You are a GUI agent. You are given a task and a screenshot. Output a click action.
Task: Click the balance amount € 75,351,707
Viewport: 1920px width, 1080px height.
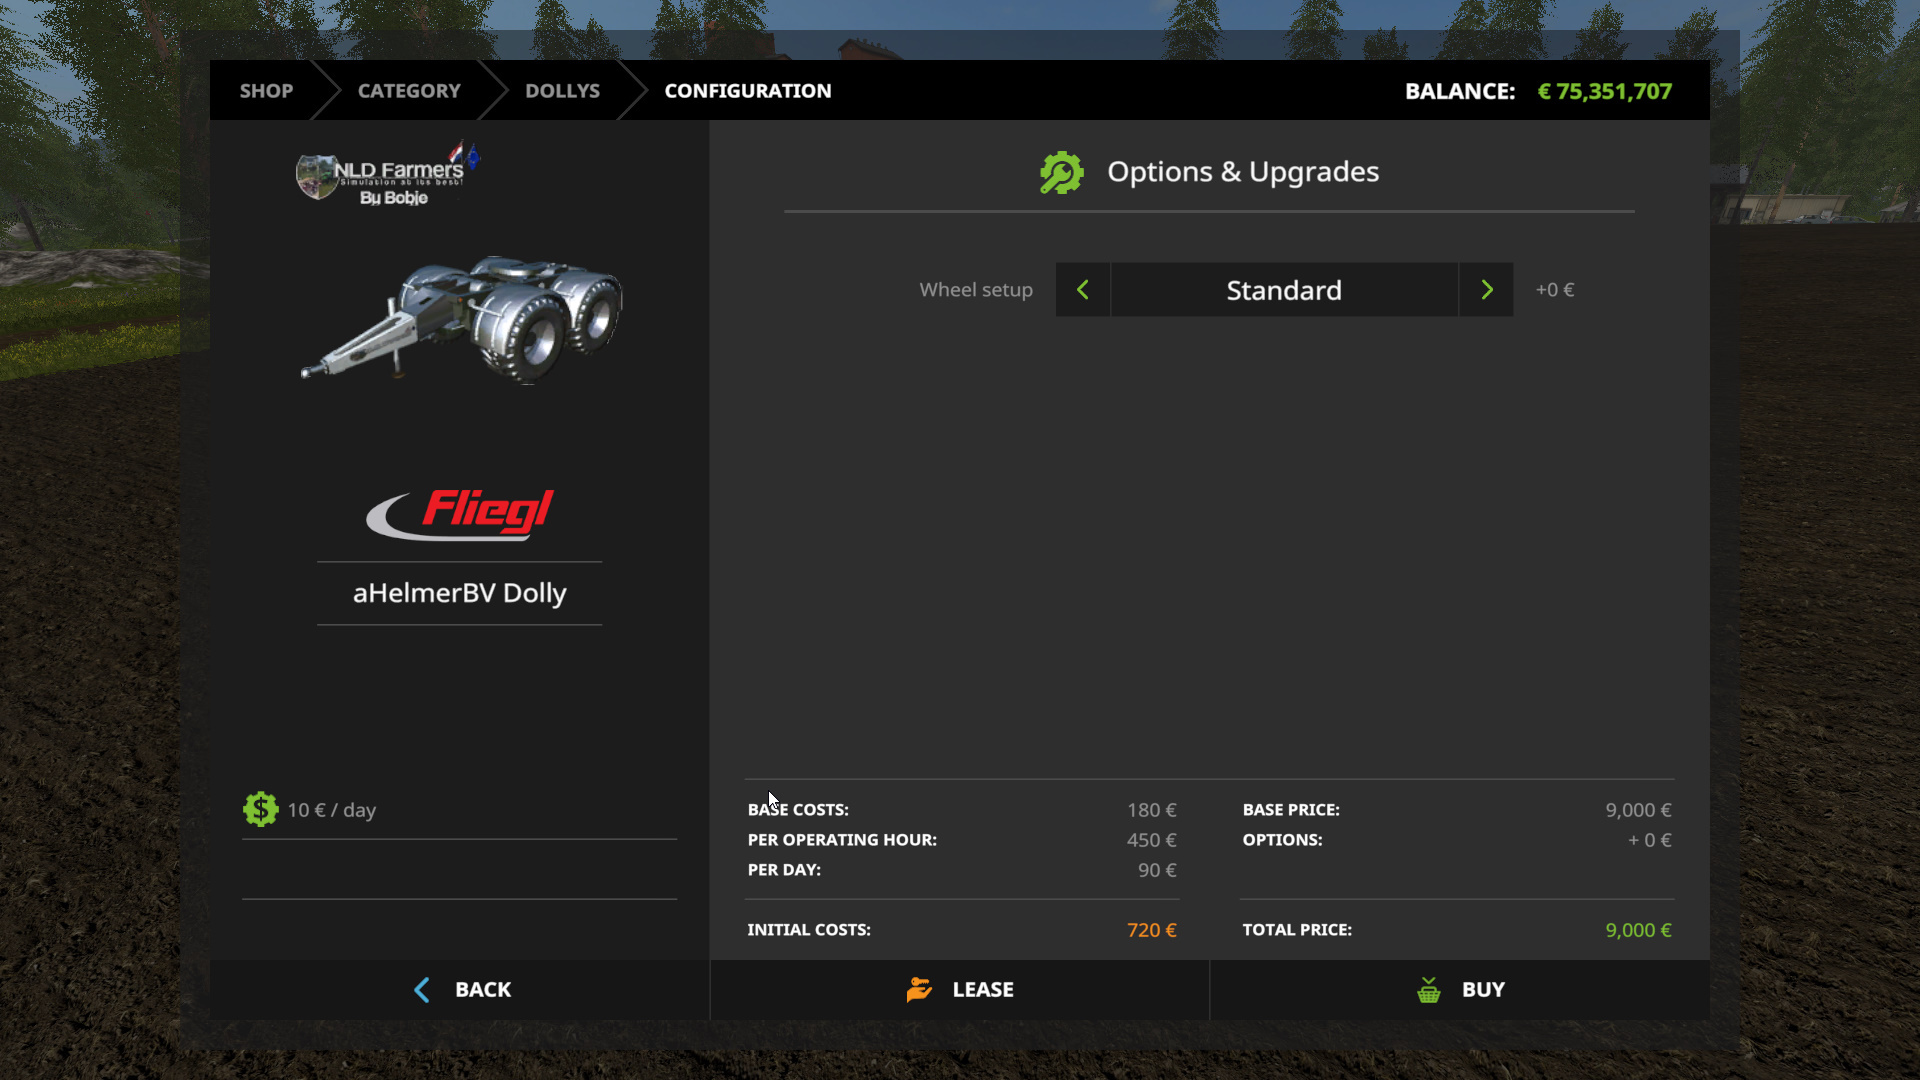click(1604, 91)
